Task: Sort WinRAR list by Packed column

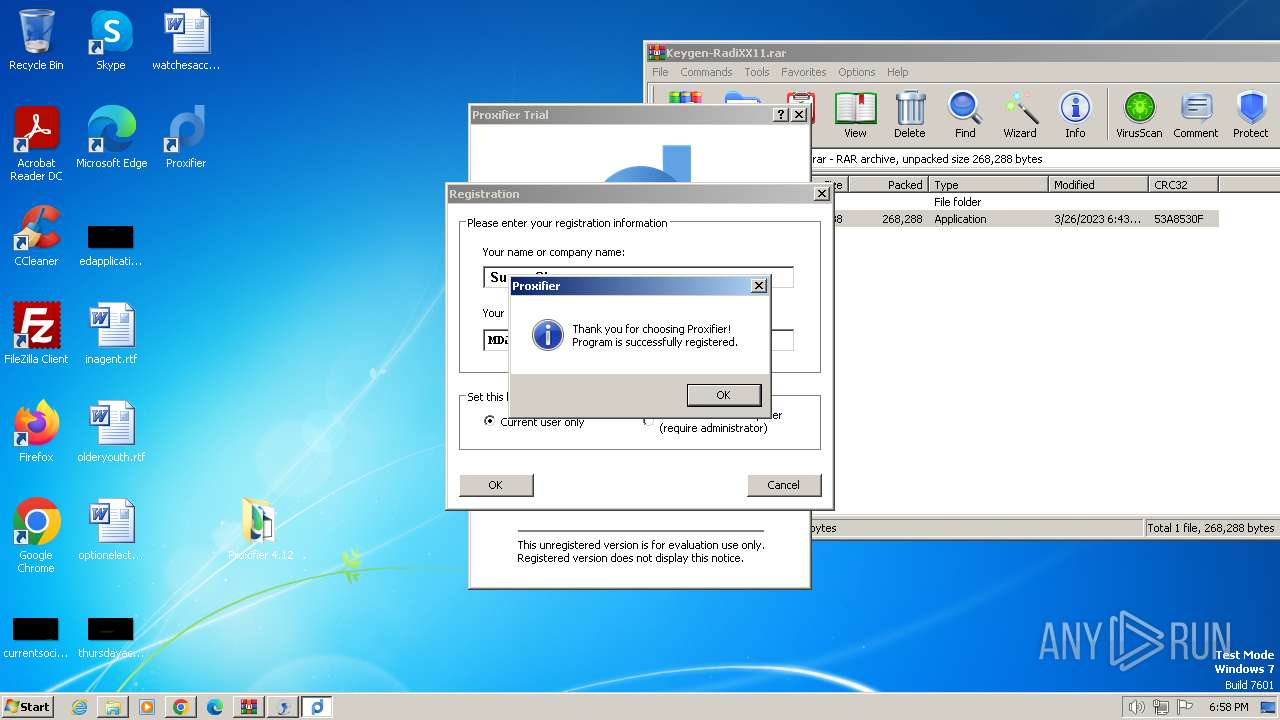Action: [x=888, y=185]
